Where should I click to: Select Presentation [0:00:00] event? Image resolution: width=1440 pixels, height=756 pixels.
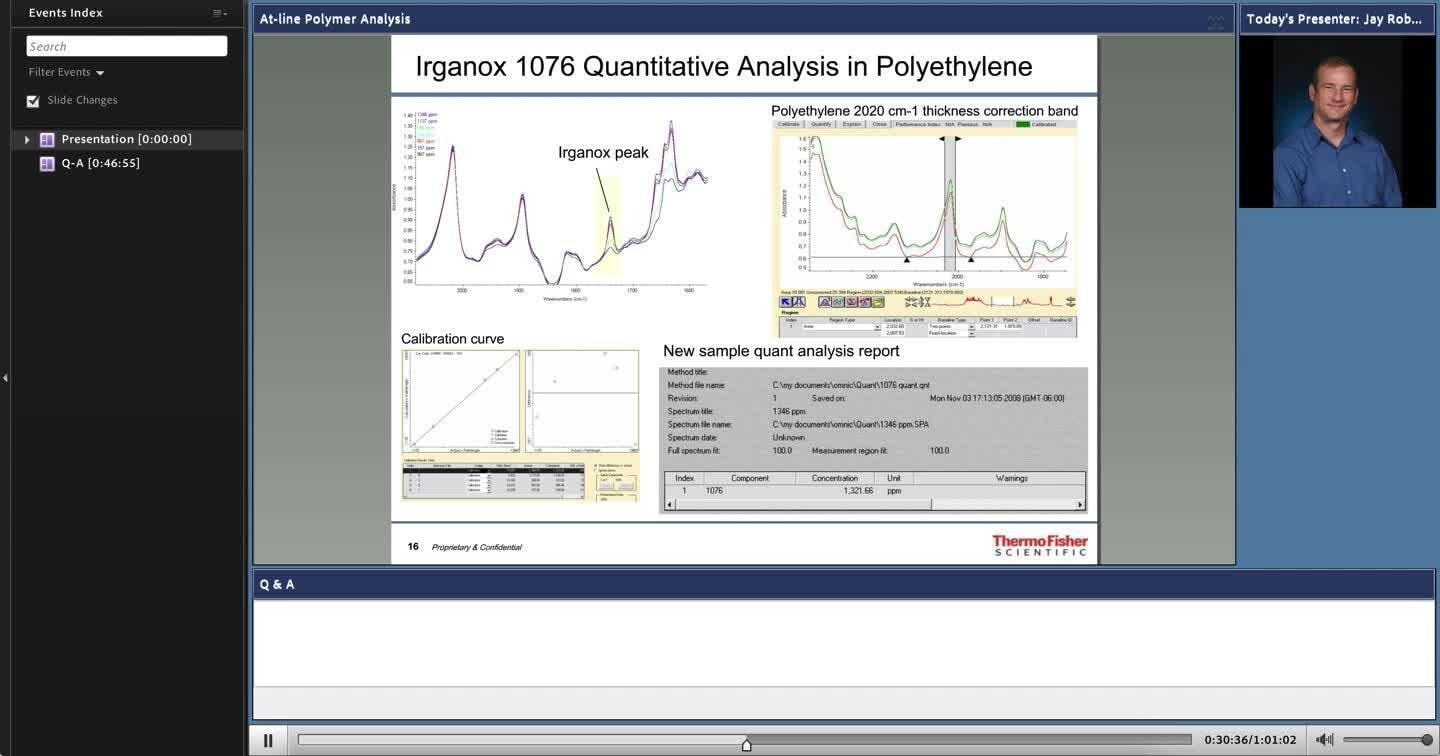[126, 139]
